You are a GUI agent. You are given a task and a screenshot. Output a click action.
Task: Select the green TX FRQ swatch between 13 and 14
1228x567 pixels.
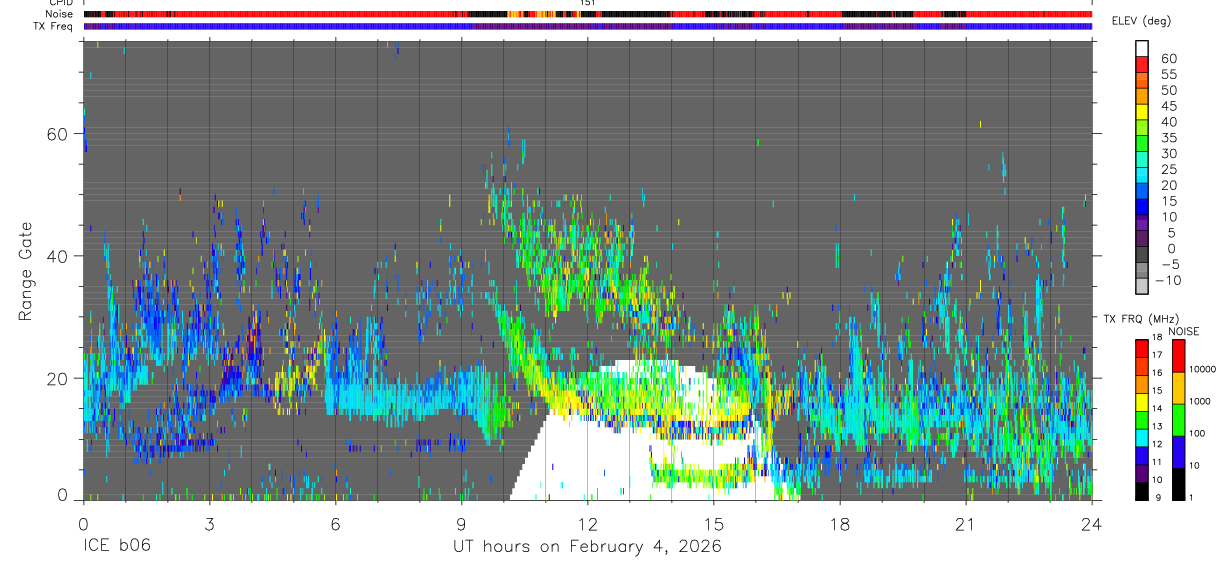(x=1142, y=419)
